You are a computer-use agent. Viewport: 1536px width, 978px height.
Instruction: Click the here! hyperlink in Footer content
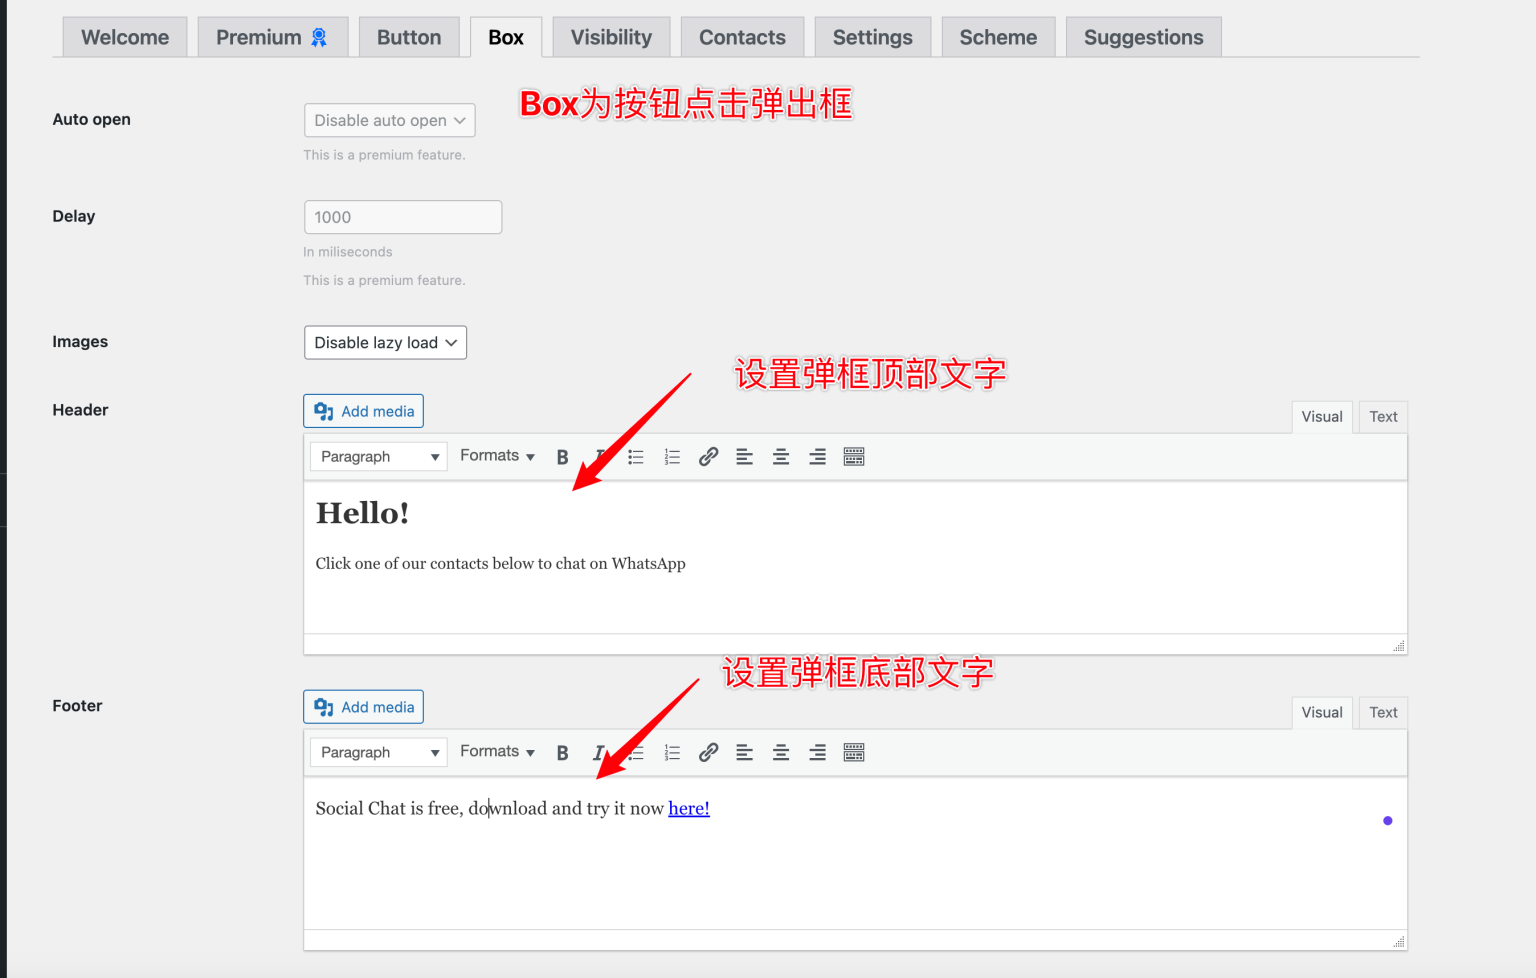(x=689, y=808)
